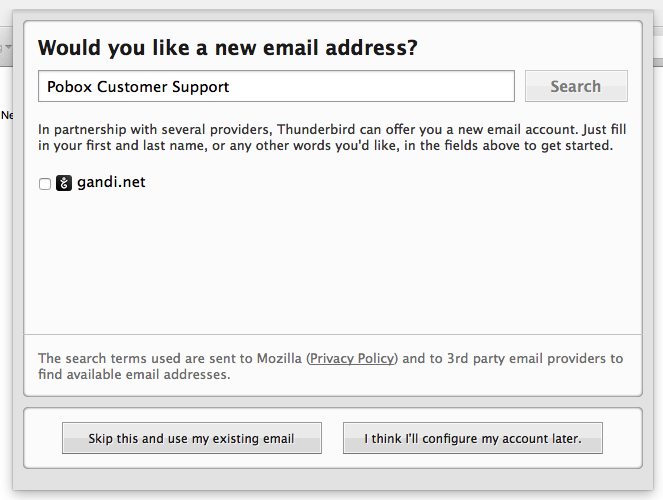The image size is (663, 500).
Task: Choose Skip this and use my existing email
Action: point(192,438)
